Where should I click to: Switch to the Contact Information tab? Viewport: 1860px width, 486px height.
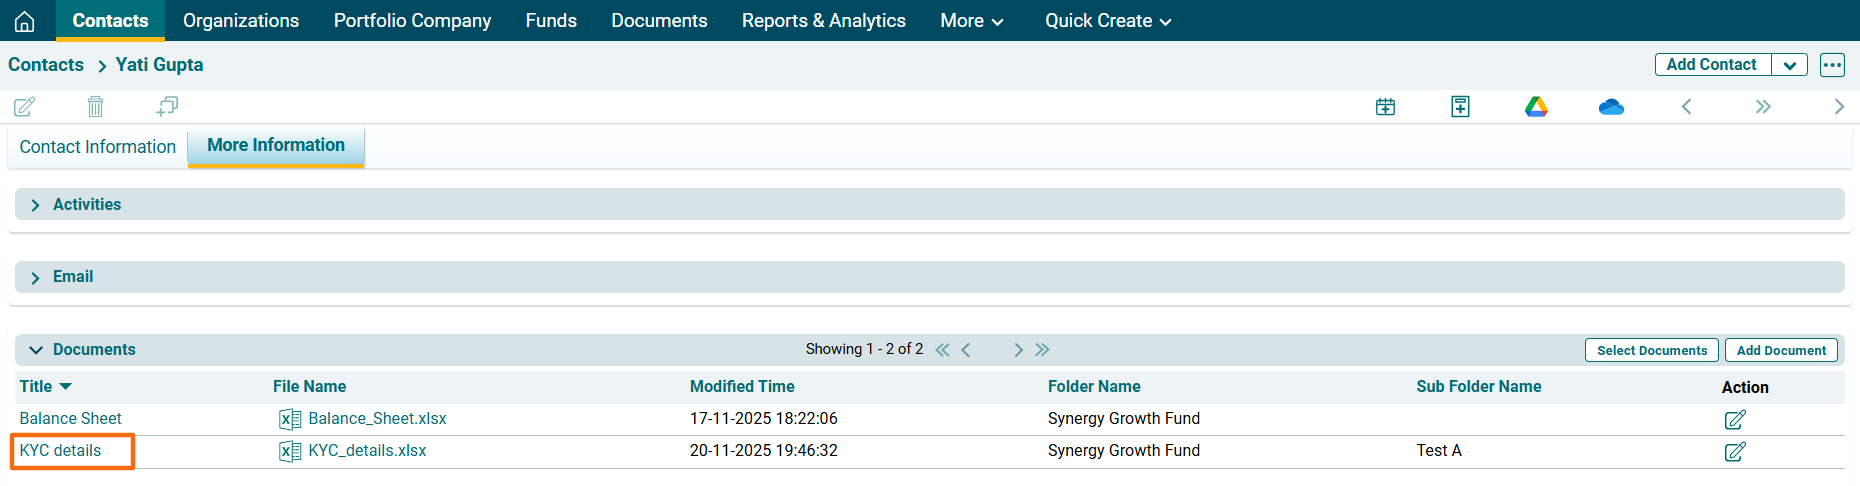98,147
